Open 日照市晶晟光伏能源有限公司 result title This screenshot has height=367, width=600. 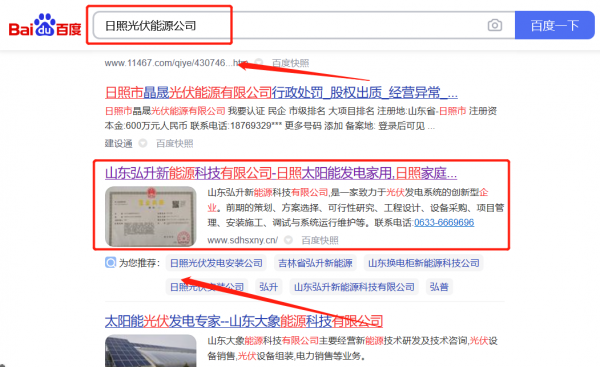pos(281,93)
